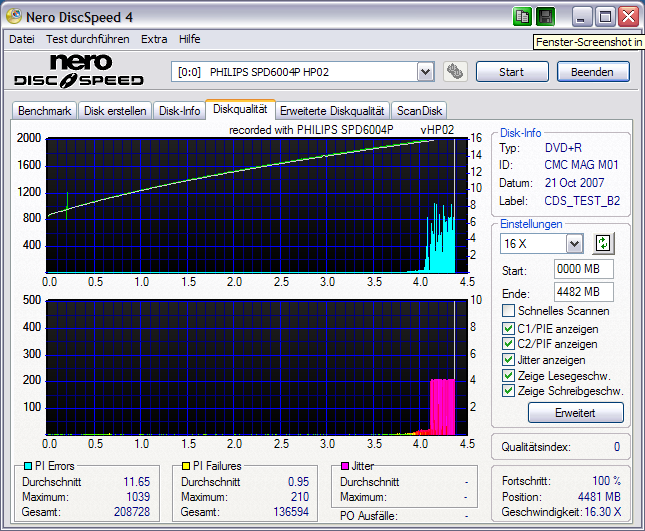This screenshot has width=645, height=531.
Task: Click the drive options icon next to drive selector
Action: point(455,72)
